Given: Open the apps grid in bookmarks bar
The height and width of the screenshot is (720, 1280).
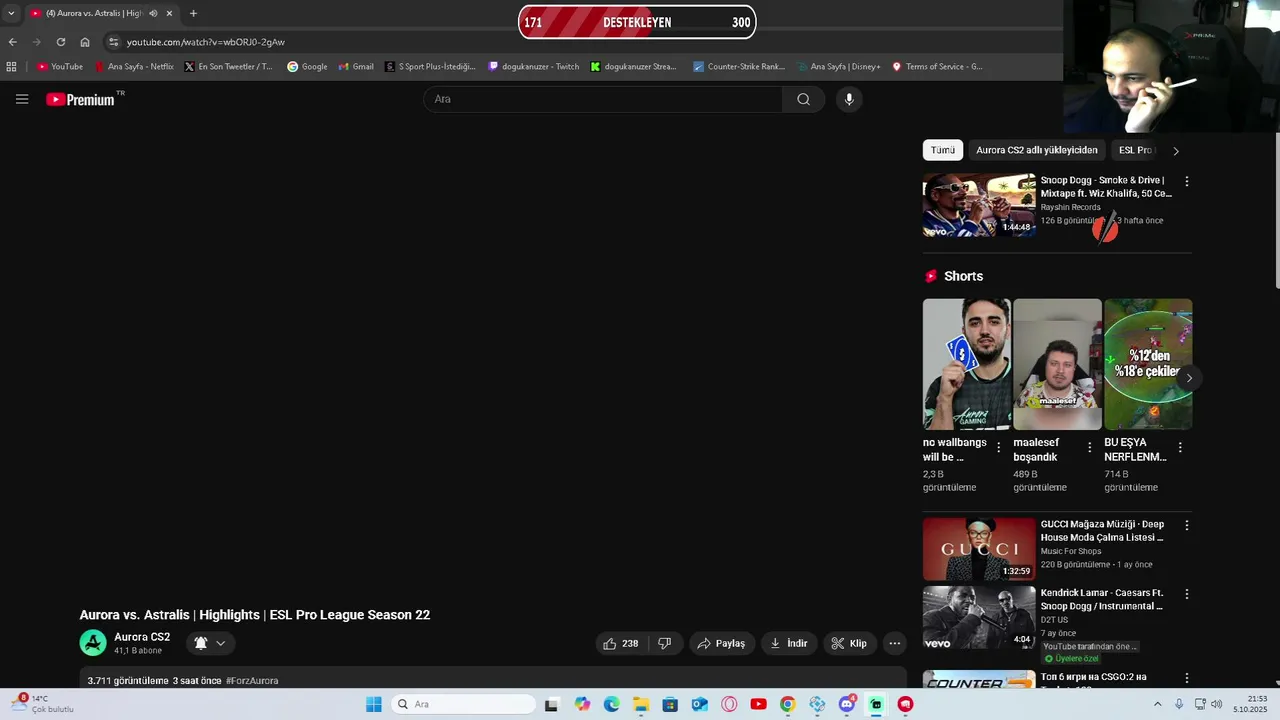Looking at the screenshot, I should pyautogui.click(x=12, y=67).
